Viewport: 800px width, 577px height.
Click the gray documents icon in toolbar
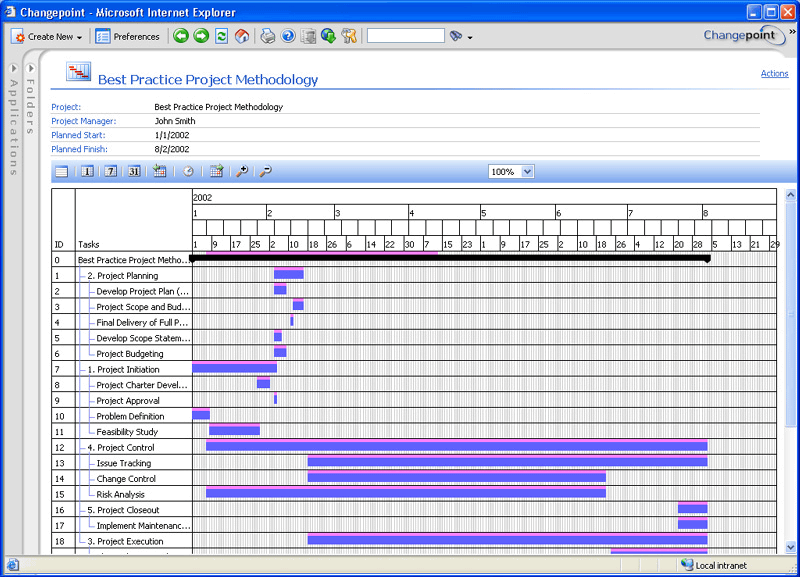[x=309, y=36]
